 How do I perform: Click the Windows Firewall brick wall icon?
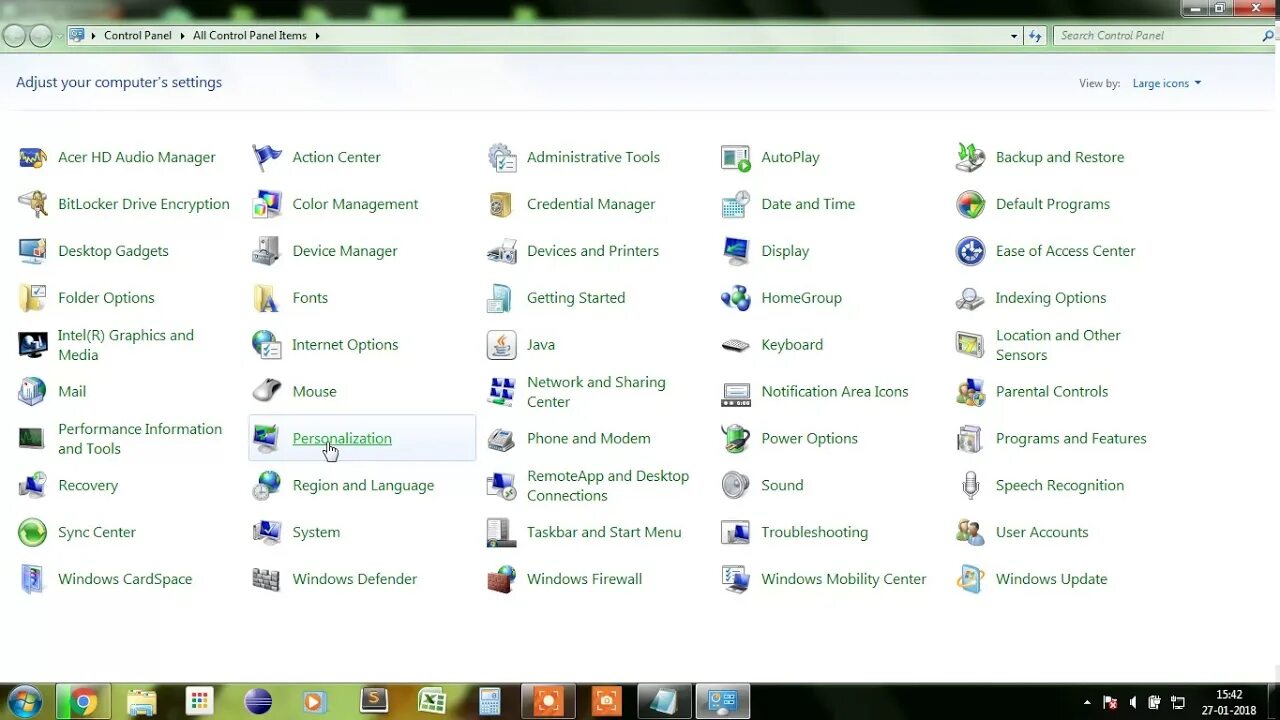pos(502,579)
